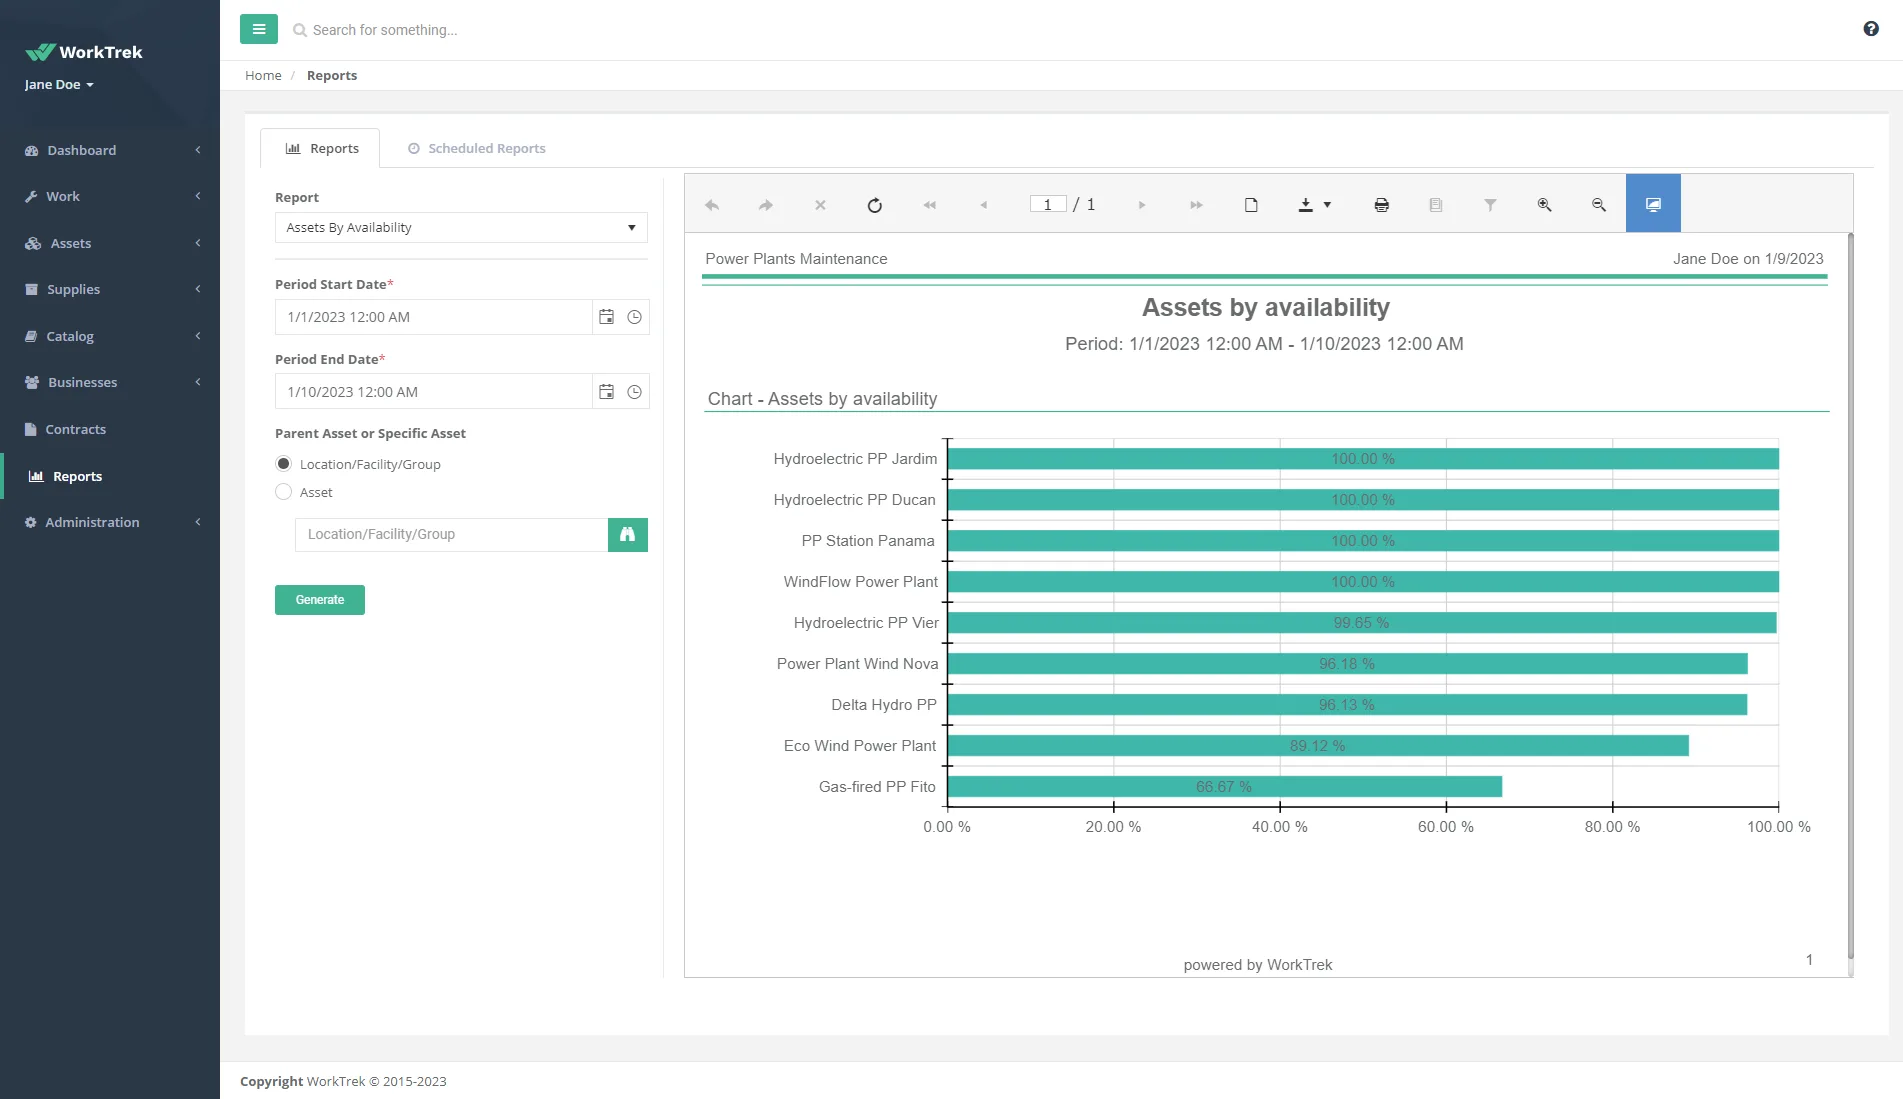Viewport: 1903px width, 1099px height.
Task: Click the navigate backward arrow in report toolbar
Action: pyautogui.click(x=712, y=205)
